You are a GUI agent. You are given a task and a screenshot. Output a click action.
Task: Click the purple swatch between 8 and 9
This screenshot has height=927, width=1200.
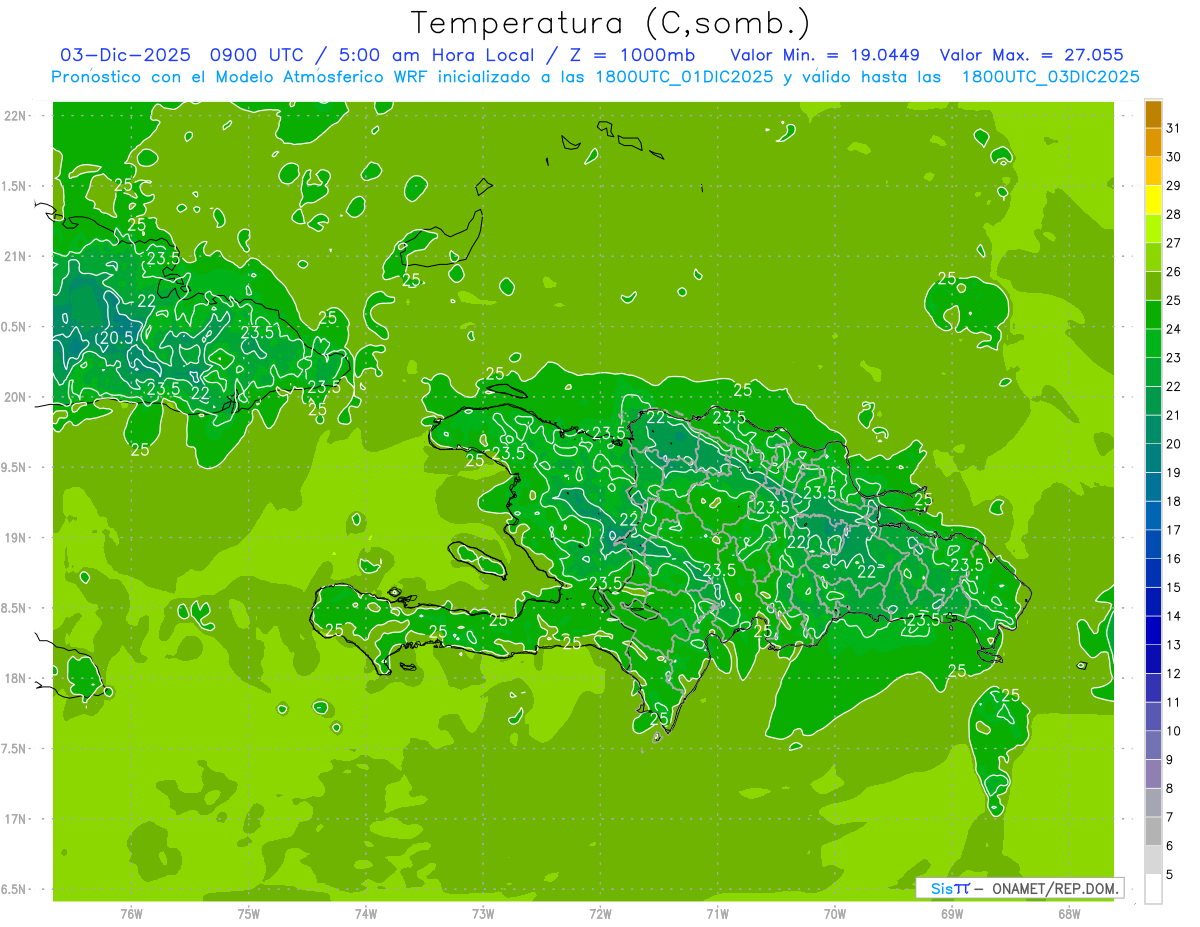coord(1153,774)
